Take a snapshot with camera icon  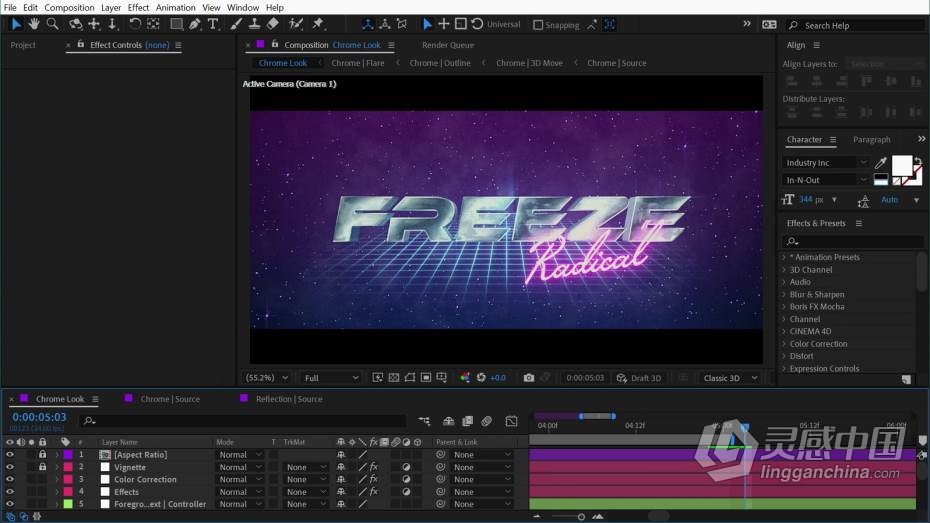coord(528,378)
